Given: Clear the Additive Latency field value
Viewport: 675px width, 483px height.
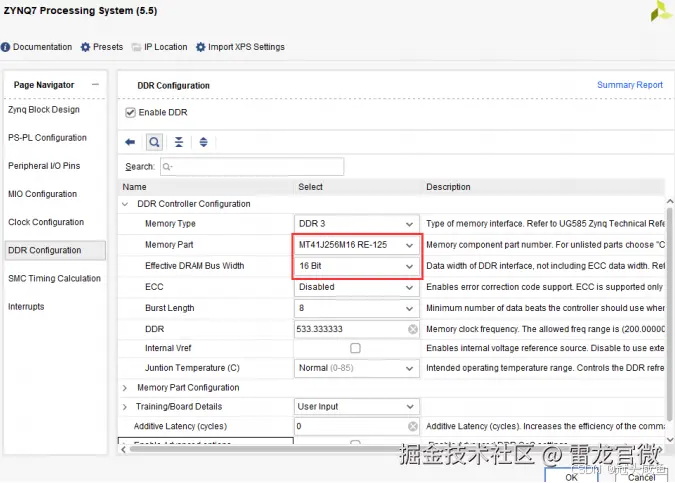Looking at the screenshot, I should coord(412,426).
